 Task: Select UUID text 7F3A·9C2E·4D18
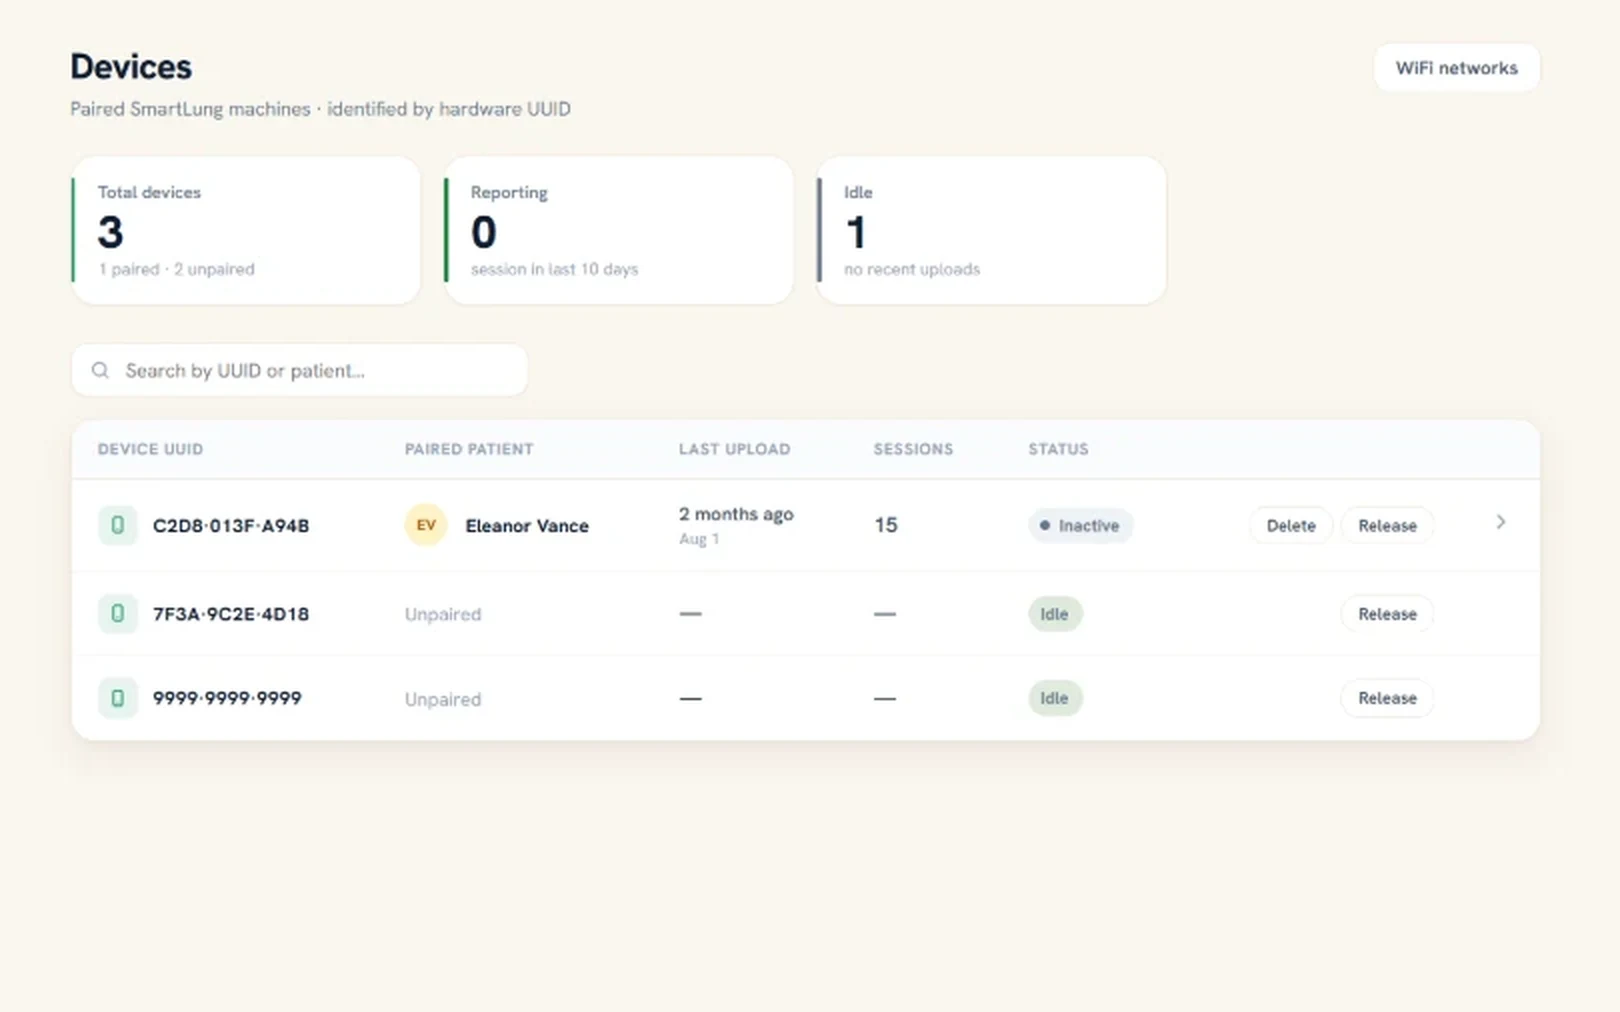(x=231, y=613)
